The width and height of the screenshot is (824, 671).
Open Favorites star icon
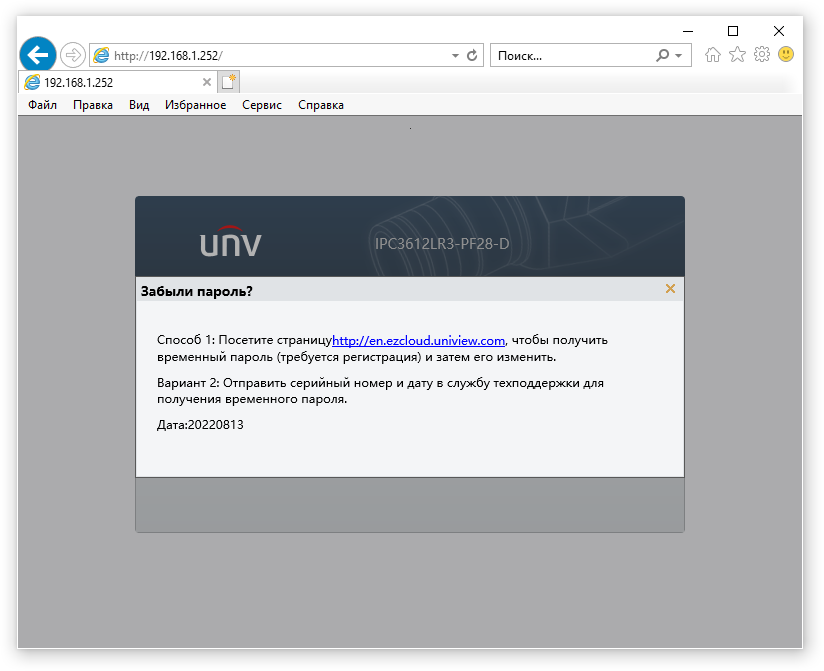pyautogui.click(x=737, y=54)
